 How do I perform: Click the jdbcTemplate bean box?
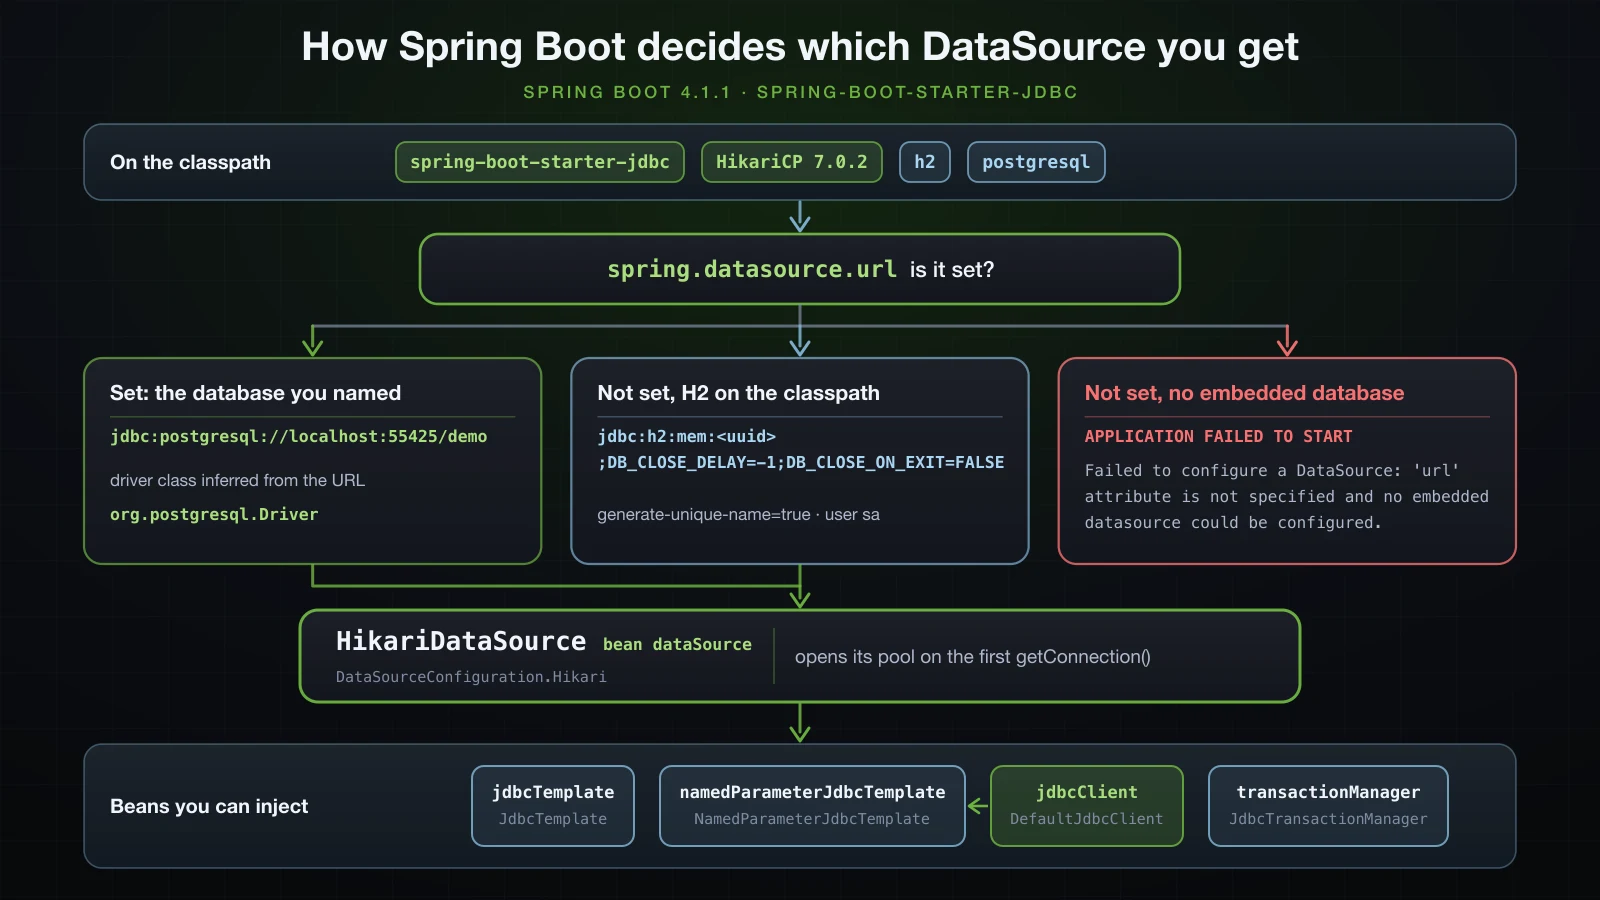pos(553,806)
